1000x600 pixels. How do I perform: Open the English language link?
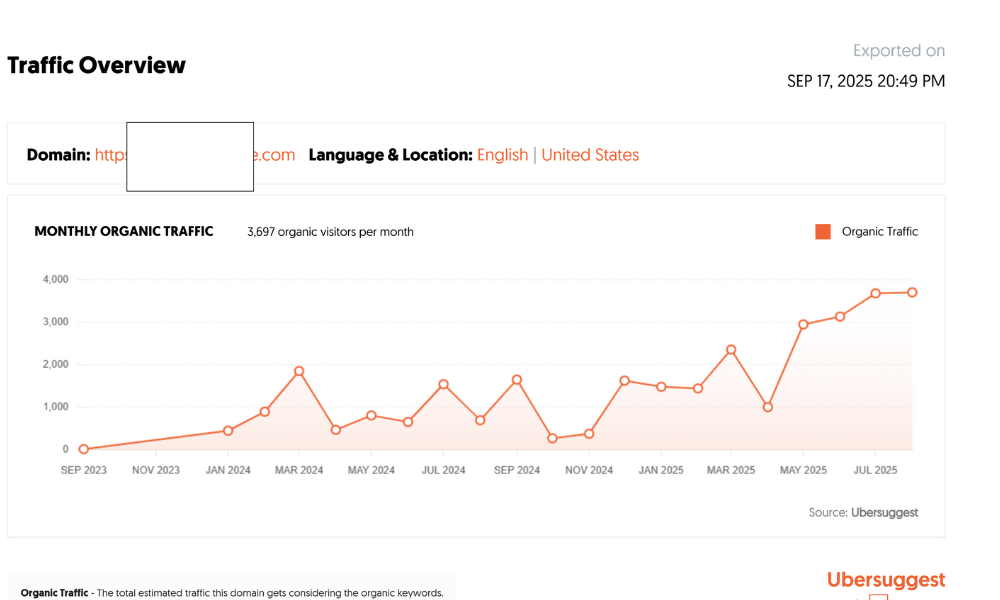502,155
